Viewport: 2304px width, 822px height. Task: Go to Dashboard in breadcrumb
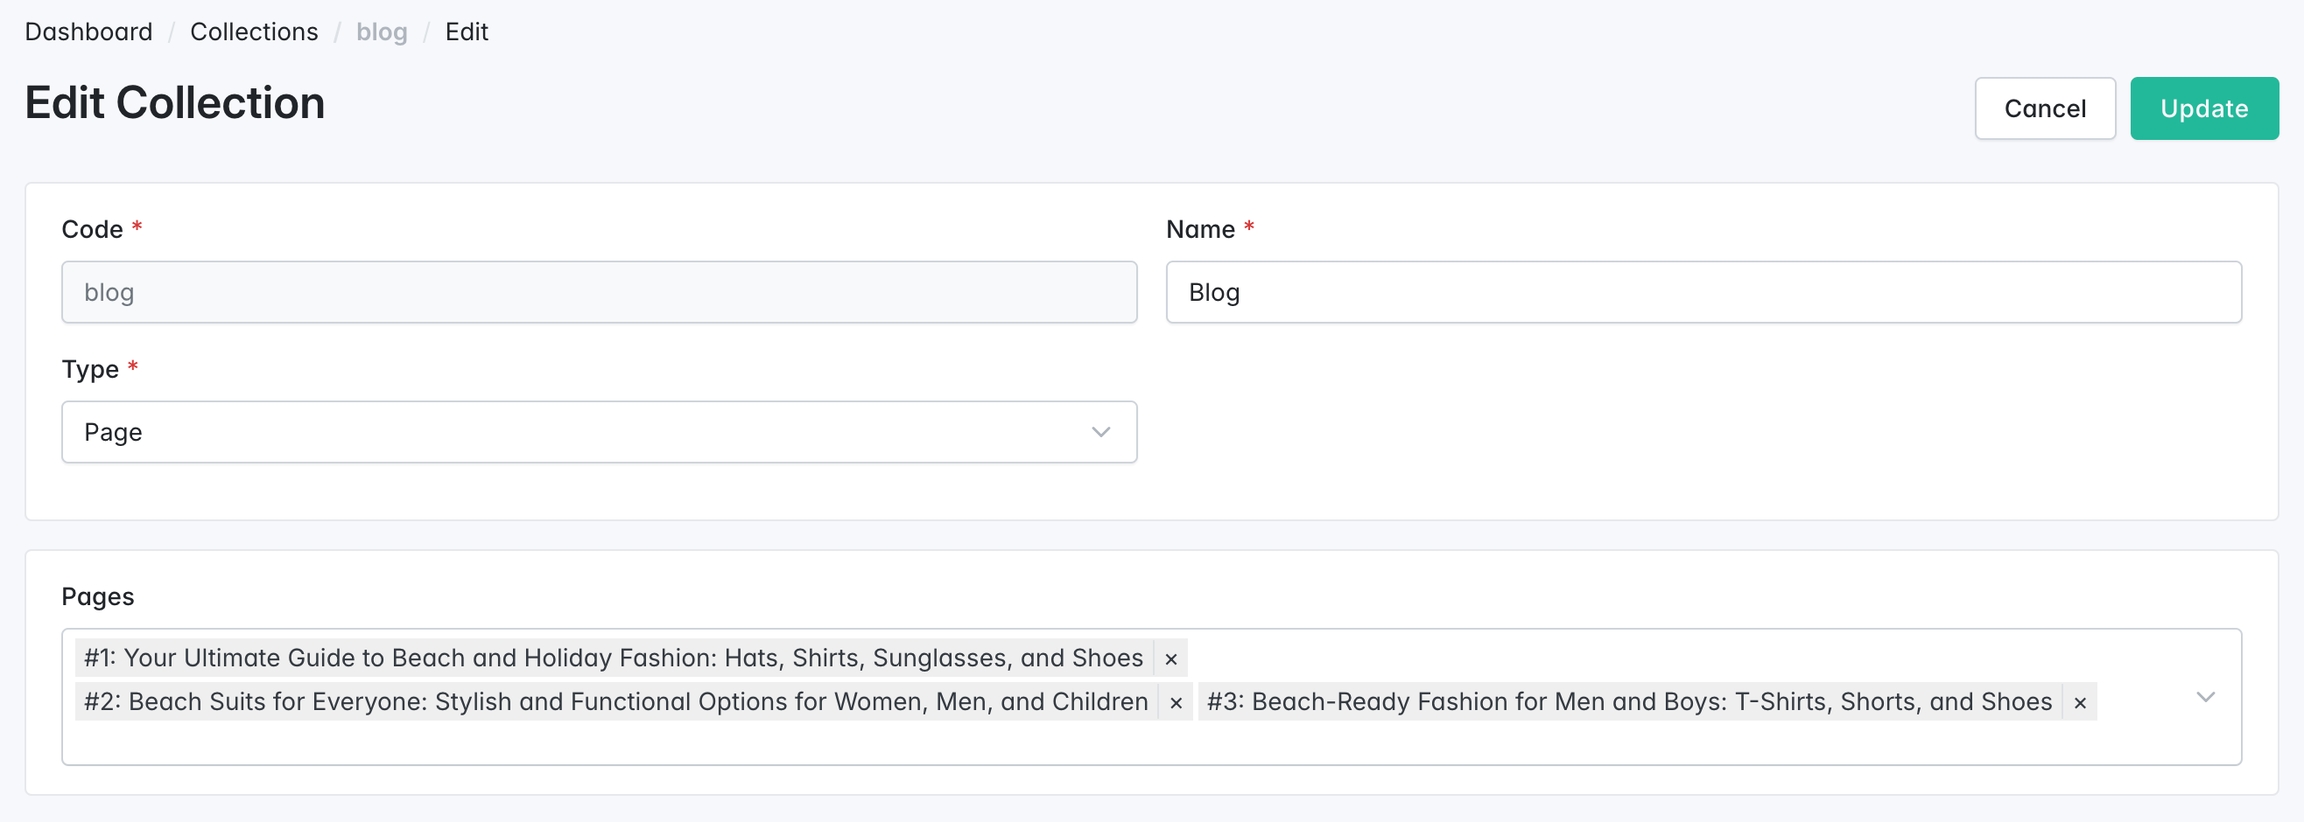(89, 32)
